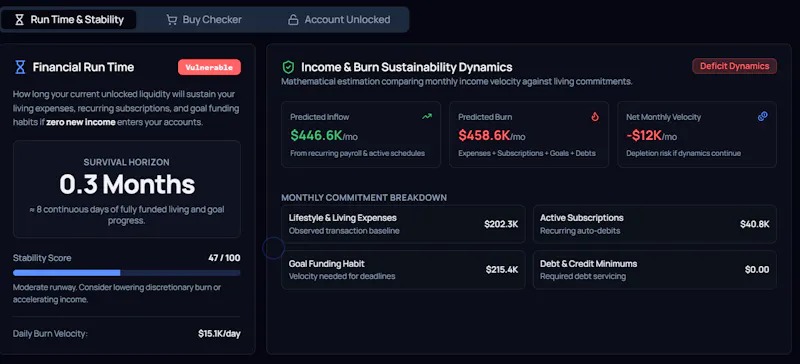This screenshot has height=364, width=800.
Task: Open the Lifestyle & Living Expenses row
Action: [403, 224]
